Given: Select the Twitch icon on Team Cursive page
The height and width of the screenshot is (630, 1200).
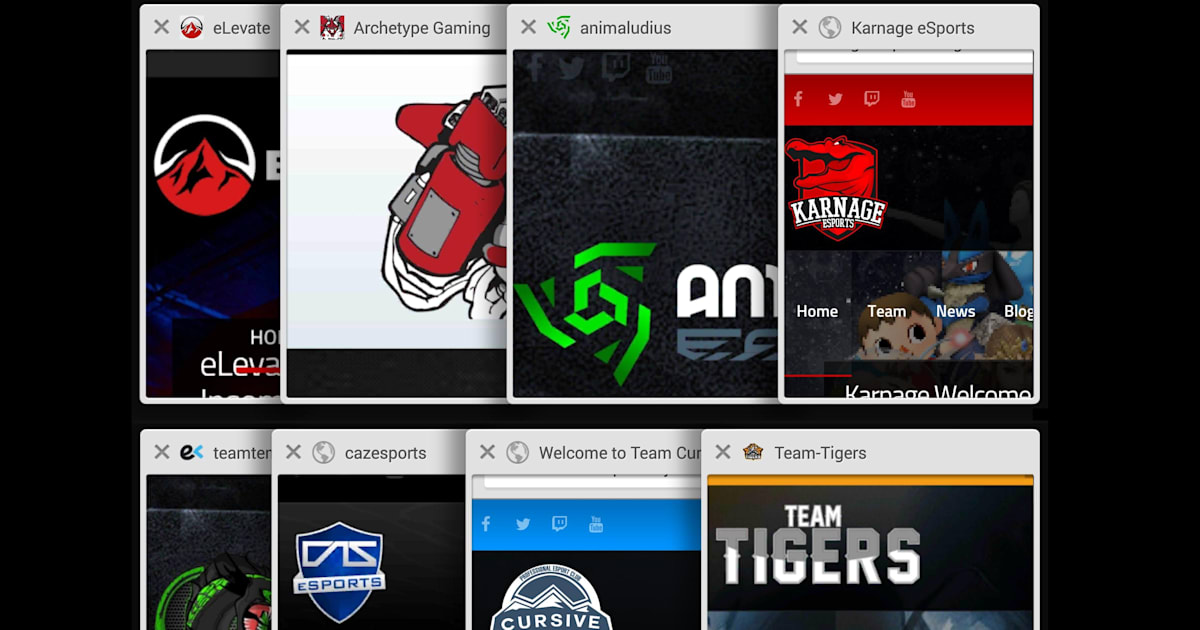Looking at the screenshot, I should click(x=560, y=523).
